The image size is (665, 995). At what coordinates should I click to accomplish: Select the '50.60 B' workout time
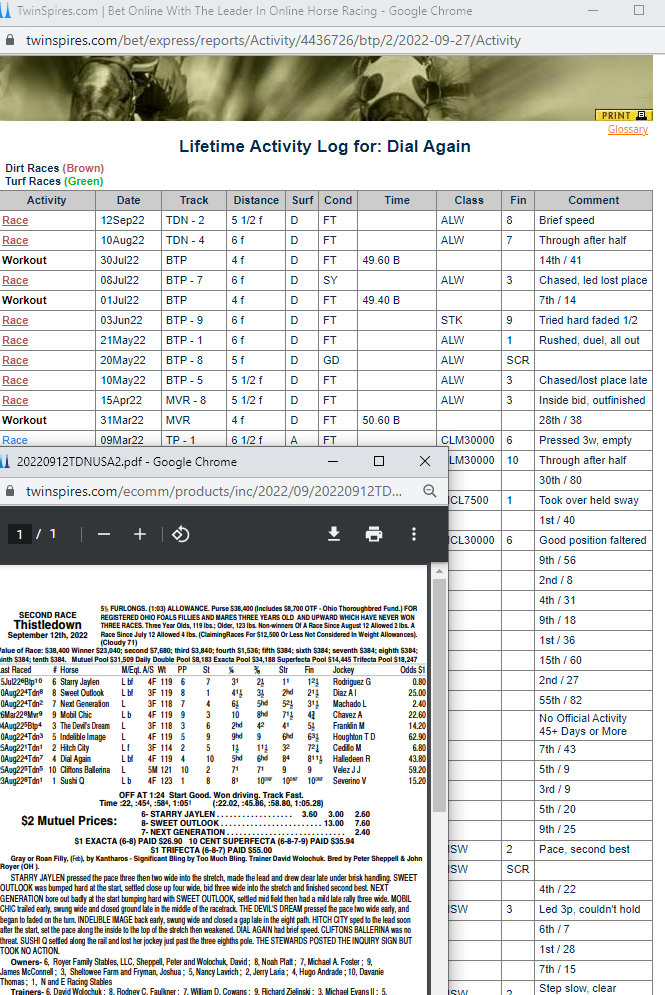coord(381,420)
